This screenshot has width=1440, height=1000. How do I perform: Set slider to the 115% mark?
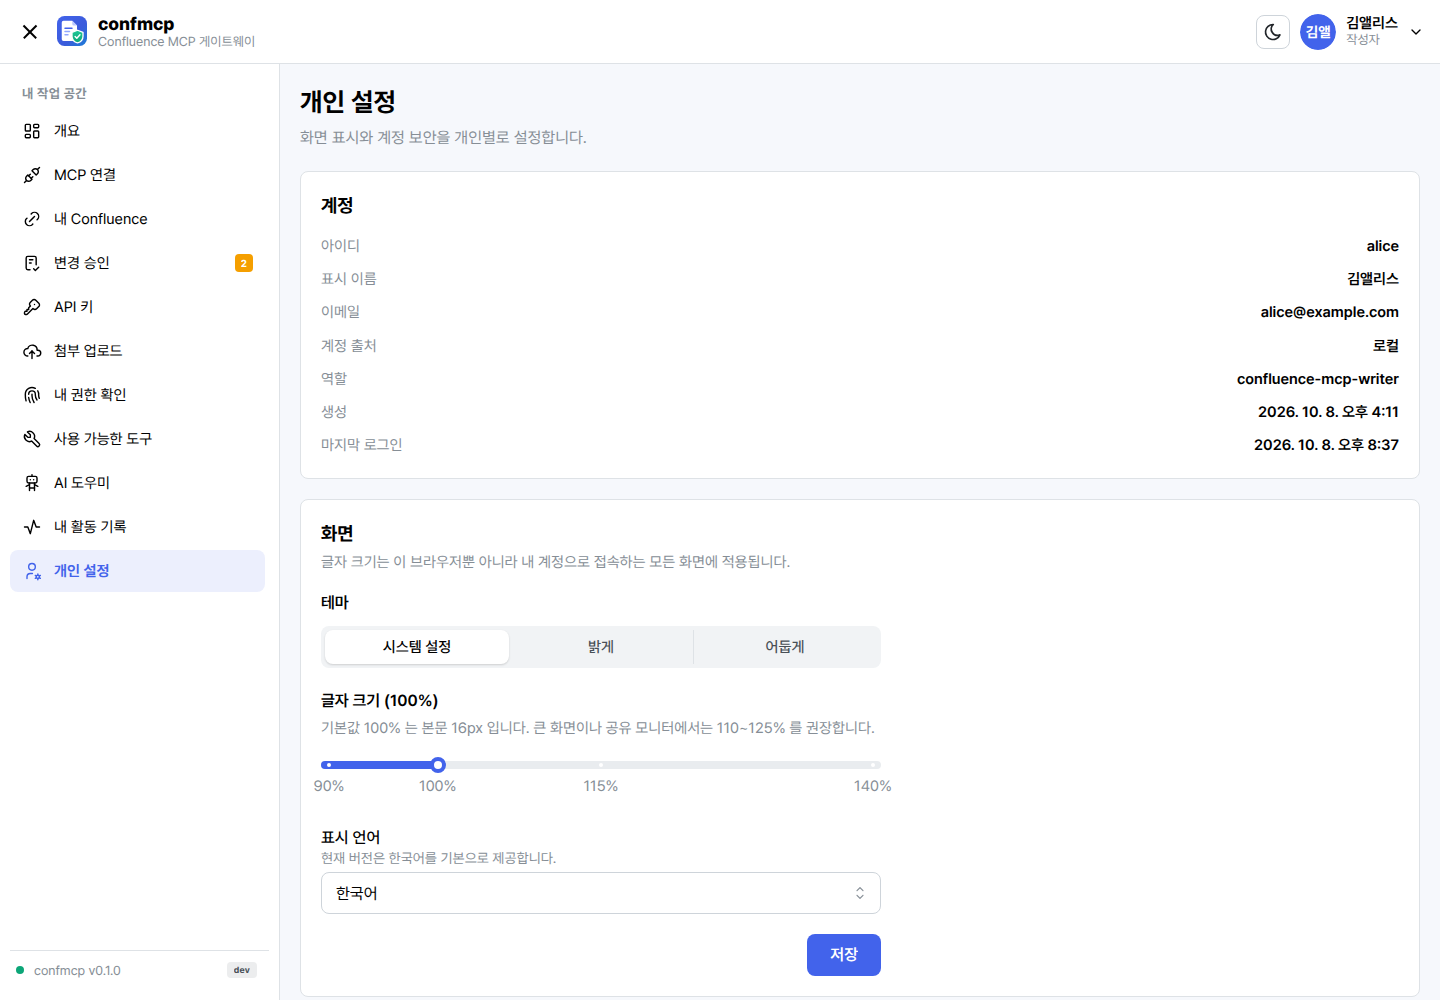coord(601,765)
